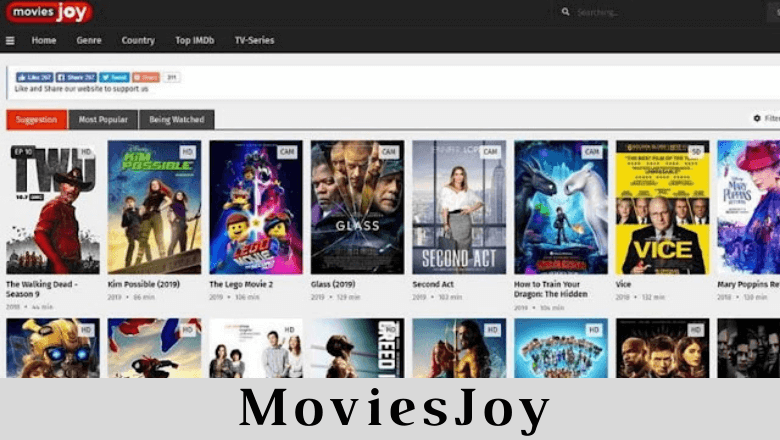Click the Facebook Share button
780x440 pixels.
click(x=76, y=77)
